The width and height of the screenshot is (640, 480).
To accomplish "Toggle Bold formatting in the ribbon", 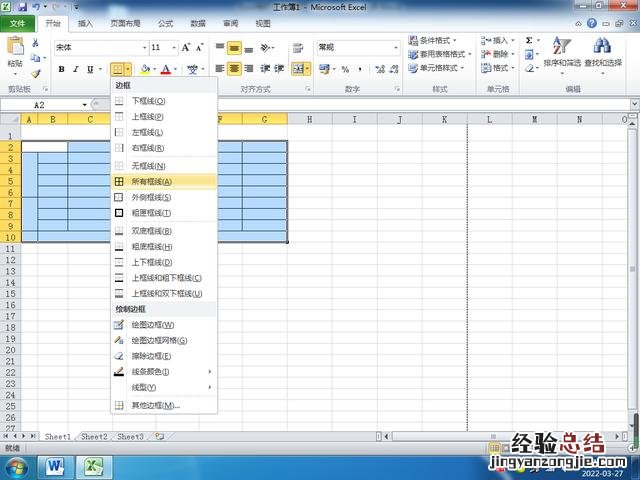I will click(x=62, y=69).
